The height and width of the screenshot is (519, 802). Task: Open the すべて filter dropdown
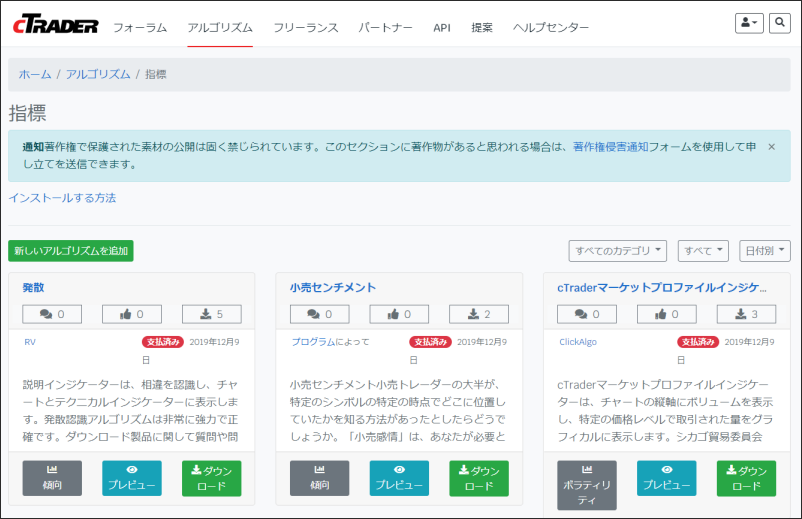(x=703, y=251)
